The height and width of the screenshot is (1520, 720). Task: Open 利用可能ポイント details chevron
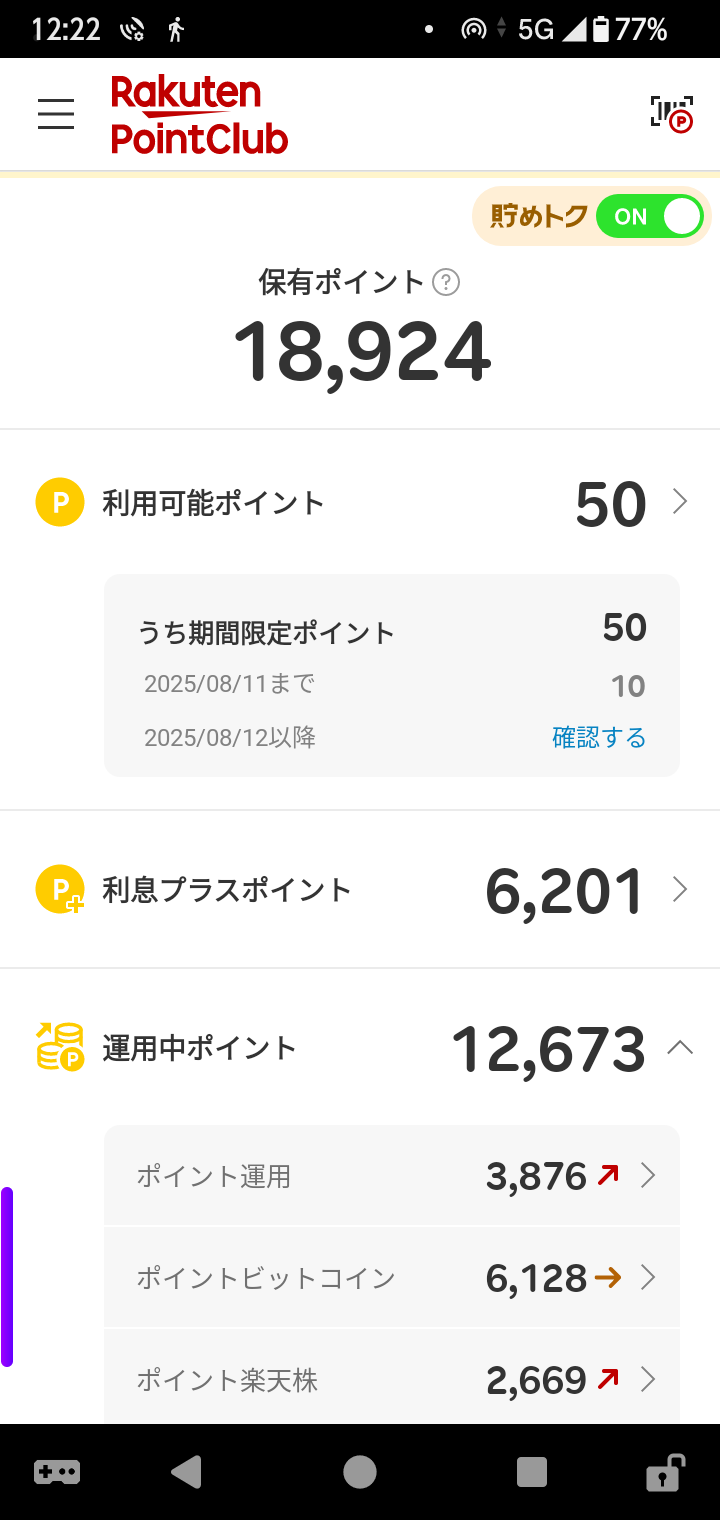tap(680, 501)
